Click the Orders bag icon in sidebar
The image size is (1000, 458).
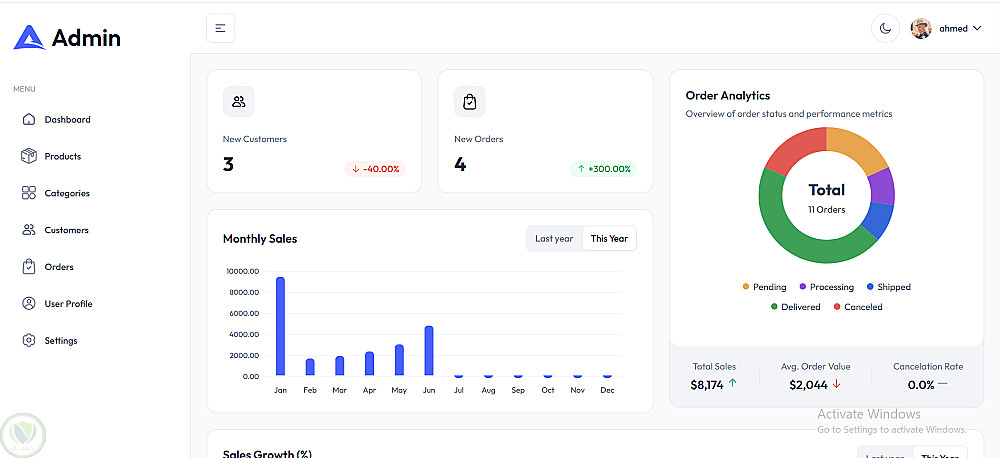(x=29, y=267)
